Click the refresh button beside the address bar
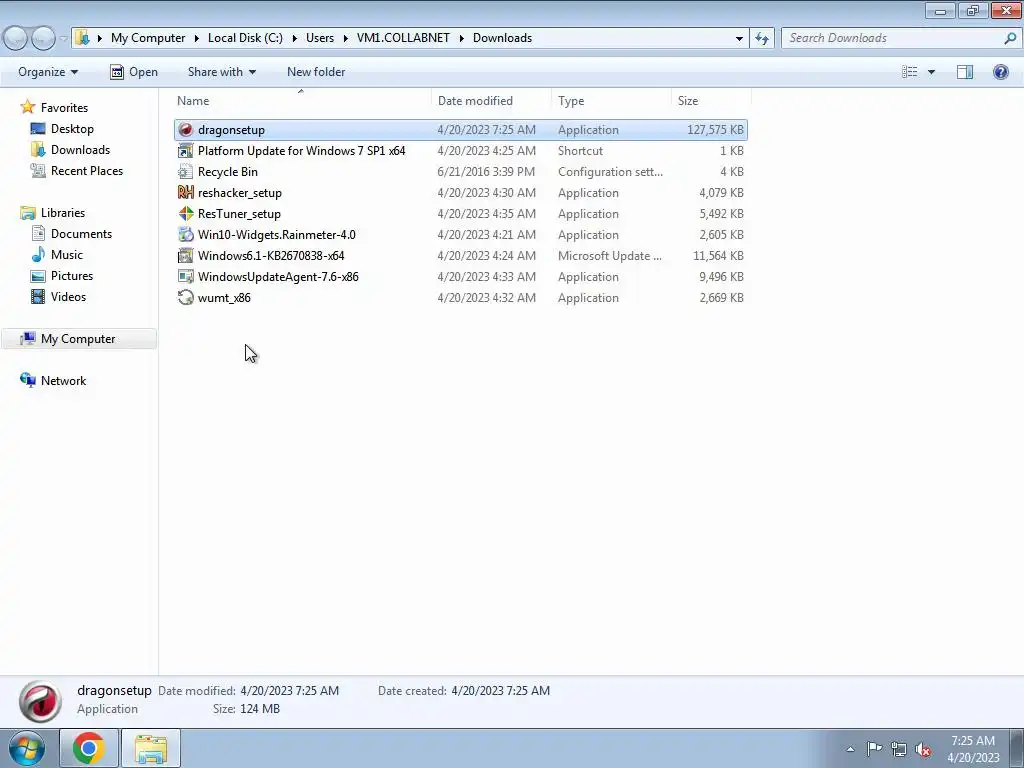This screenshot has width=1024, height=768. 761,38
